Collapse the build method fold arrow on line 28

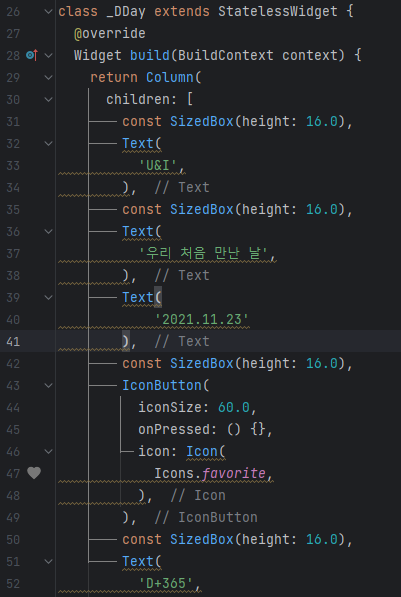[48, 56]
